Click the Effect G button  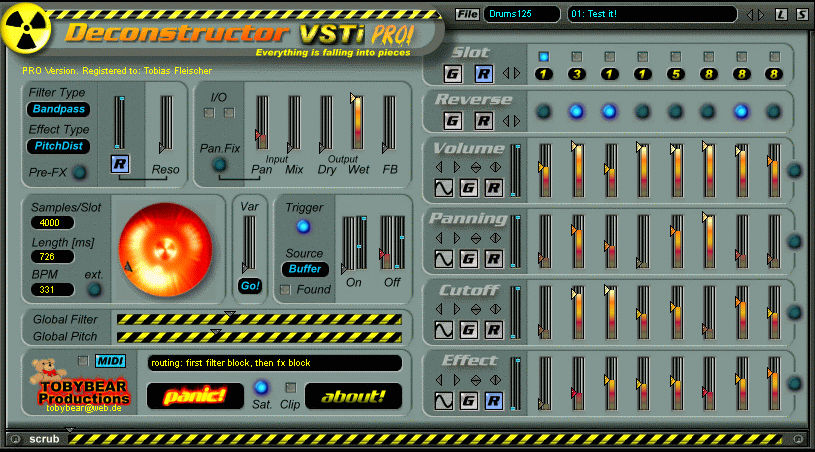pyautogui.click(x=468, y=401)
